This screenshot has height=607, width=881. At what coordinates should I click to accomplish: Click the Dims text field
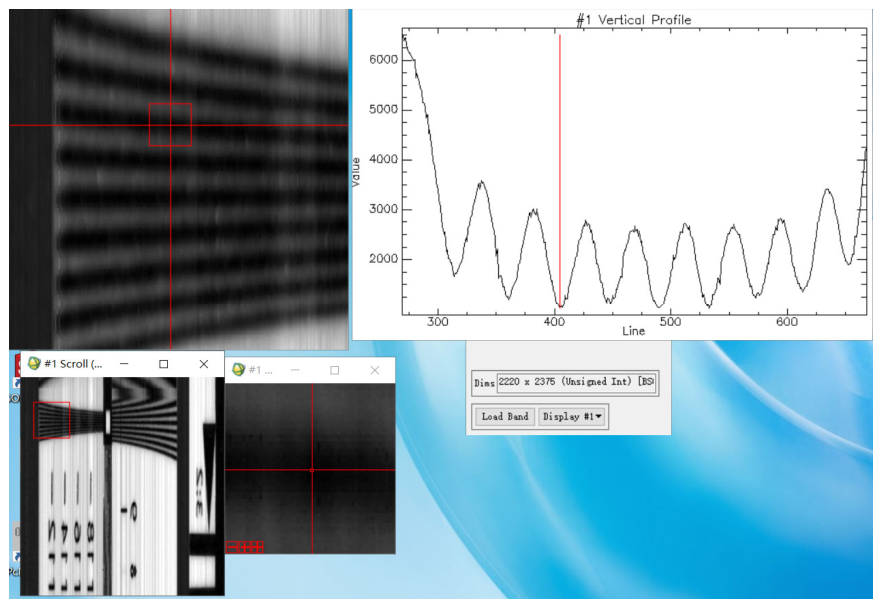click(576, 382)
